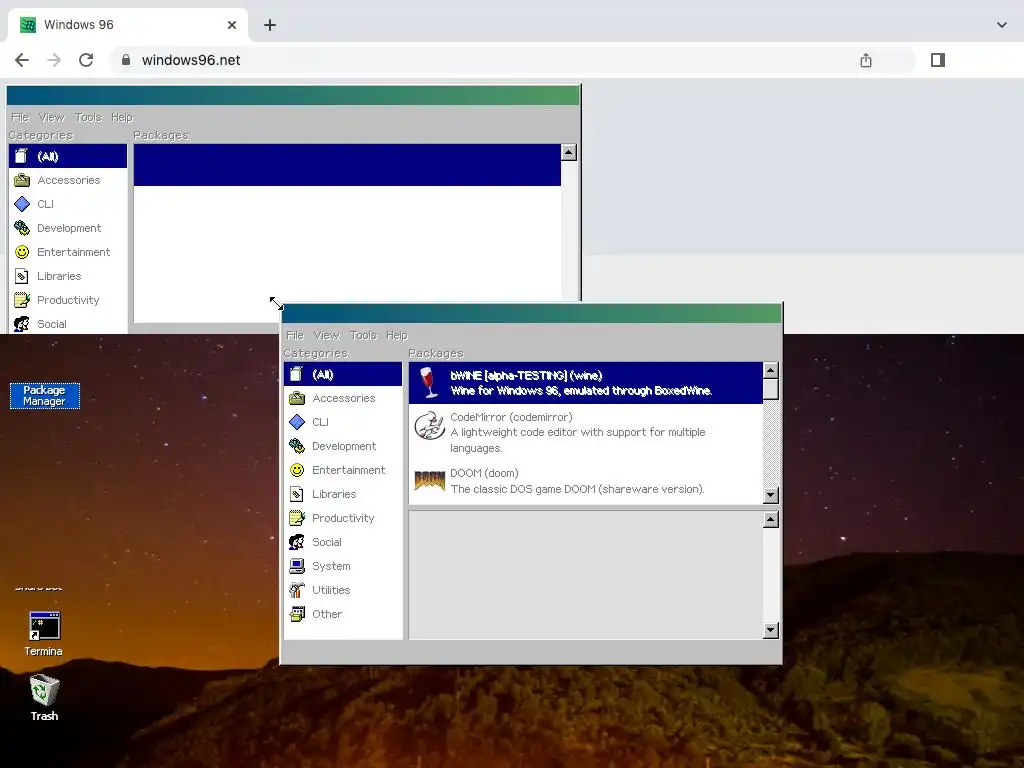The height and width of the screenshot is (768, 1024).
Task: Open Tools menu in front Package Manager
Action: (x=363, y=335)
